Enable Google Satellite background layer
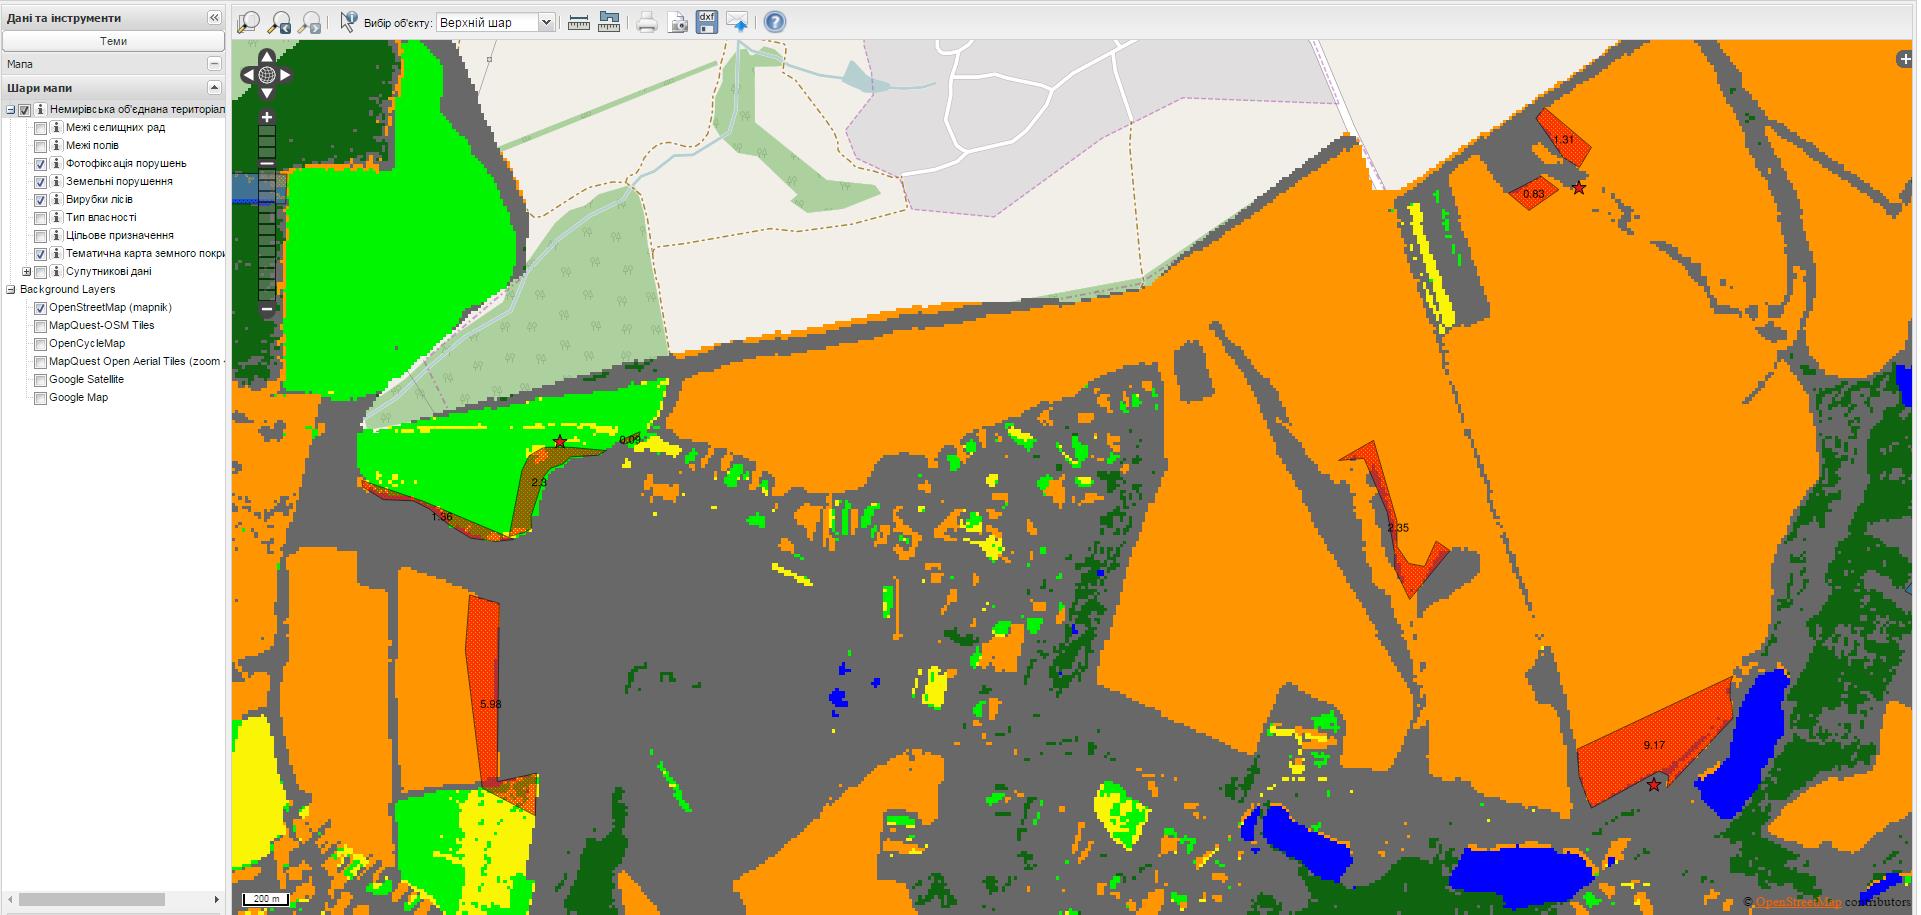 41,380
